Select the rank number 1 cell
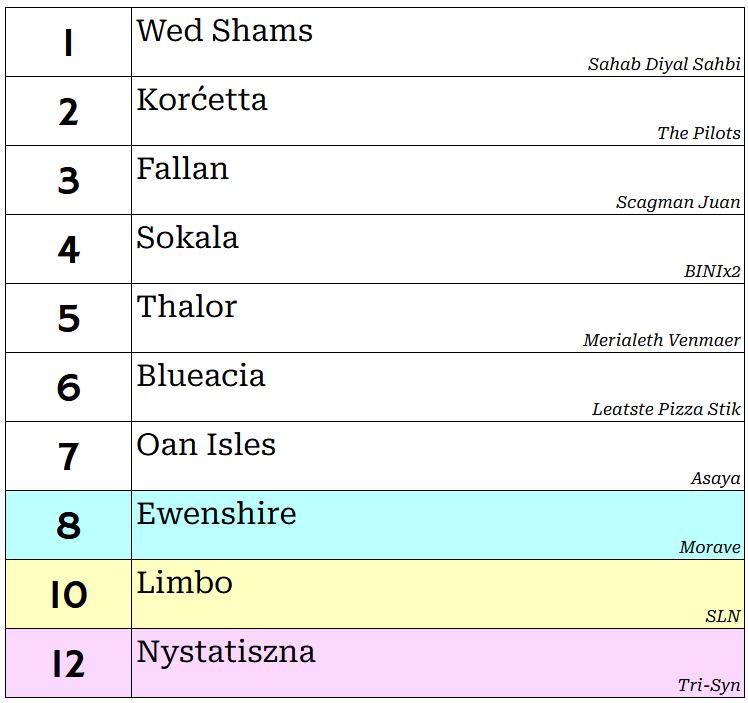The height and width of the screenshot is (703, 748). (x=68, y=42)
